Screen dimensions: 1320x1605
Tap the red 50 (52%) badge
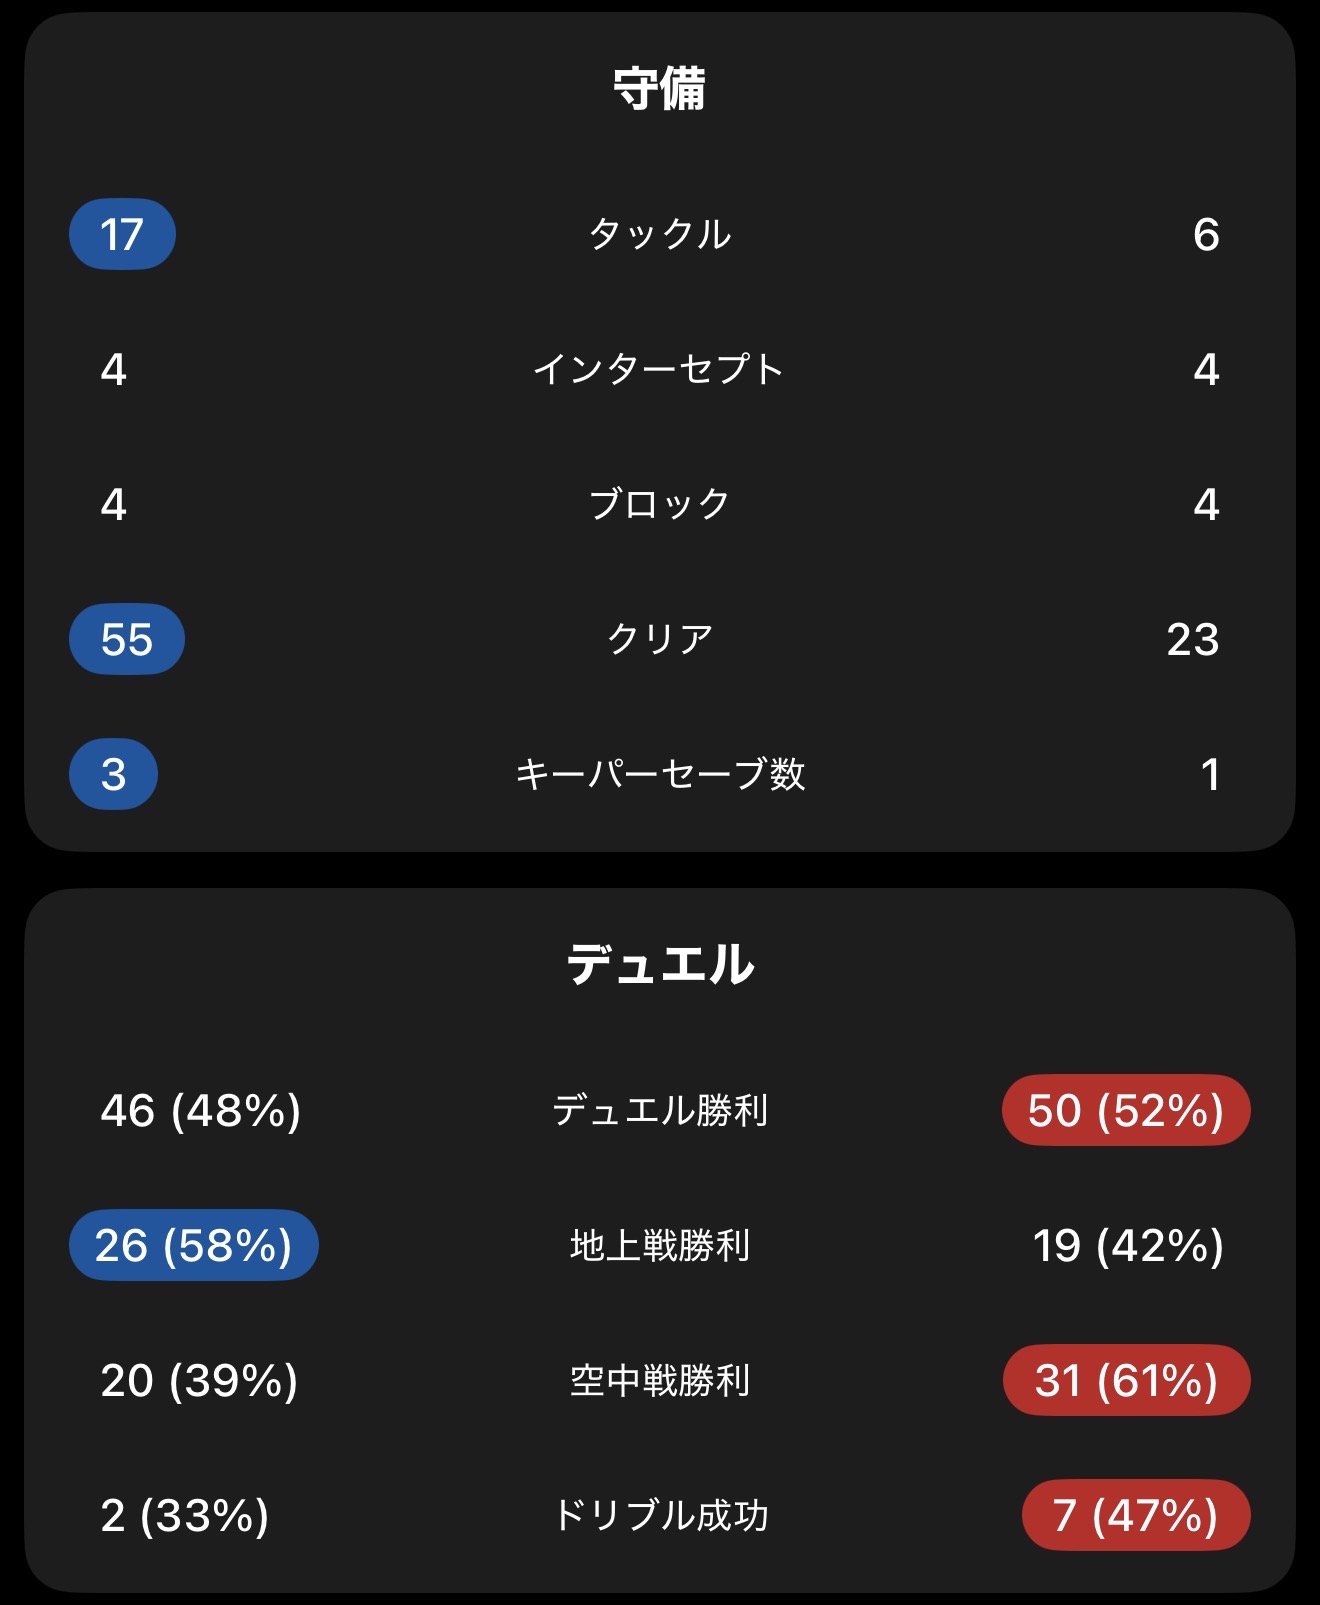[x=1126, y=1111]
